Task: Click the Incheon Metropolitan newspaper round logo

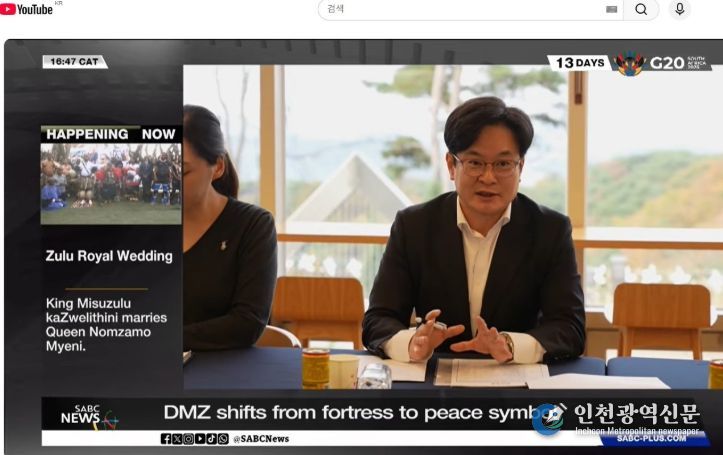Action: (x=548, y=417)
